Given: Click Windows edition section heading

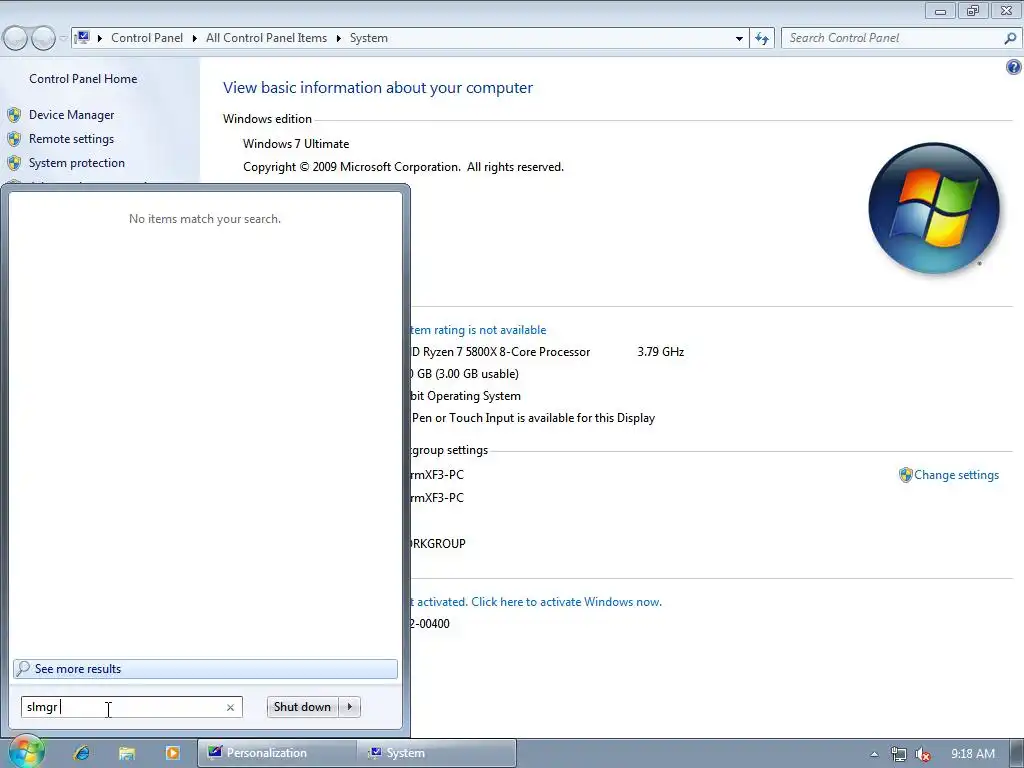Looking at the screenshot, I should tap(267, 119).
